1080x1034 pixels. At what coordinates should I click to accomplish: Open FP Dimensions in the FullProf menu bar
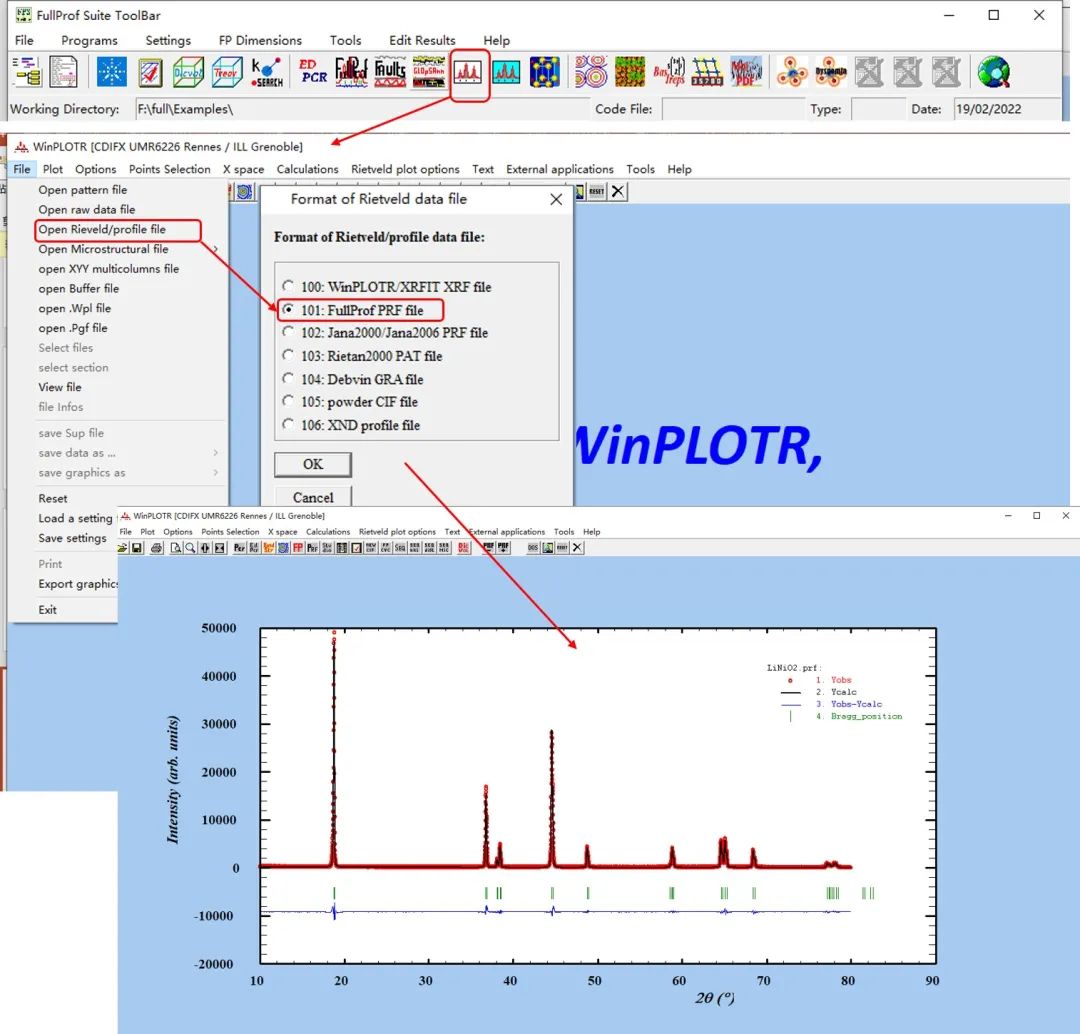(260, 40)
